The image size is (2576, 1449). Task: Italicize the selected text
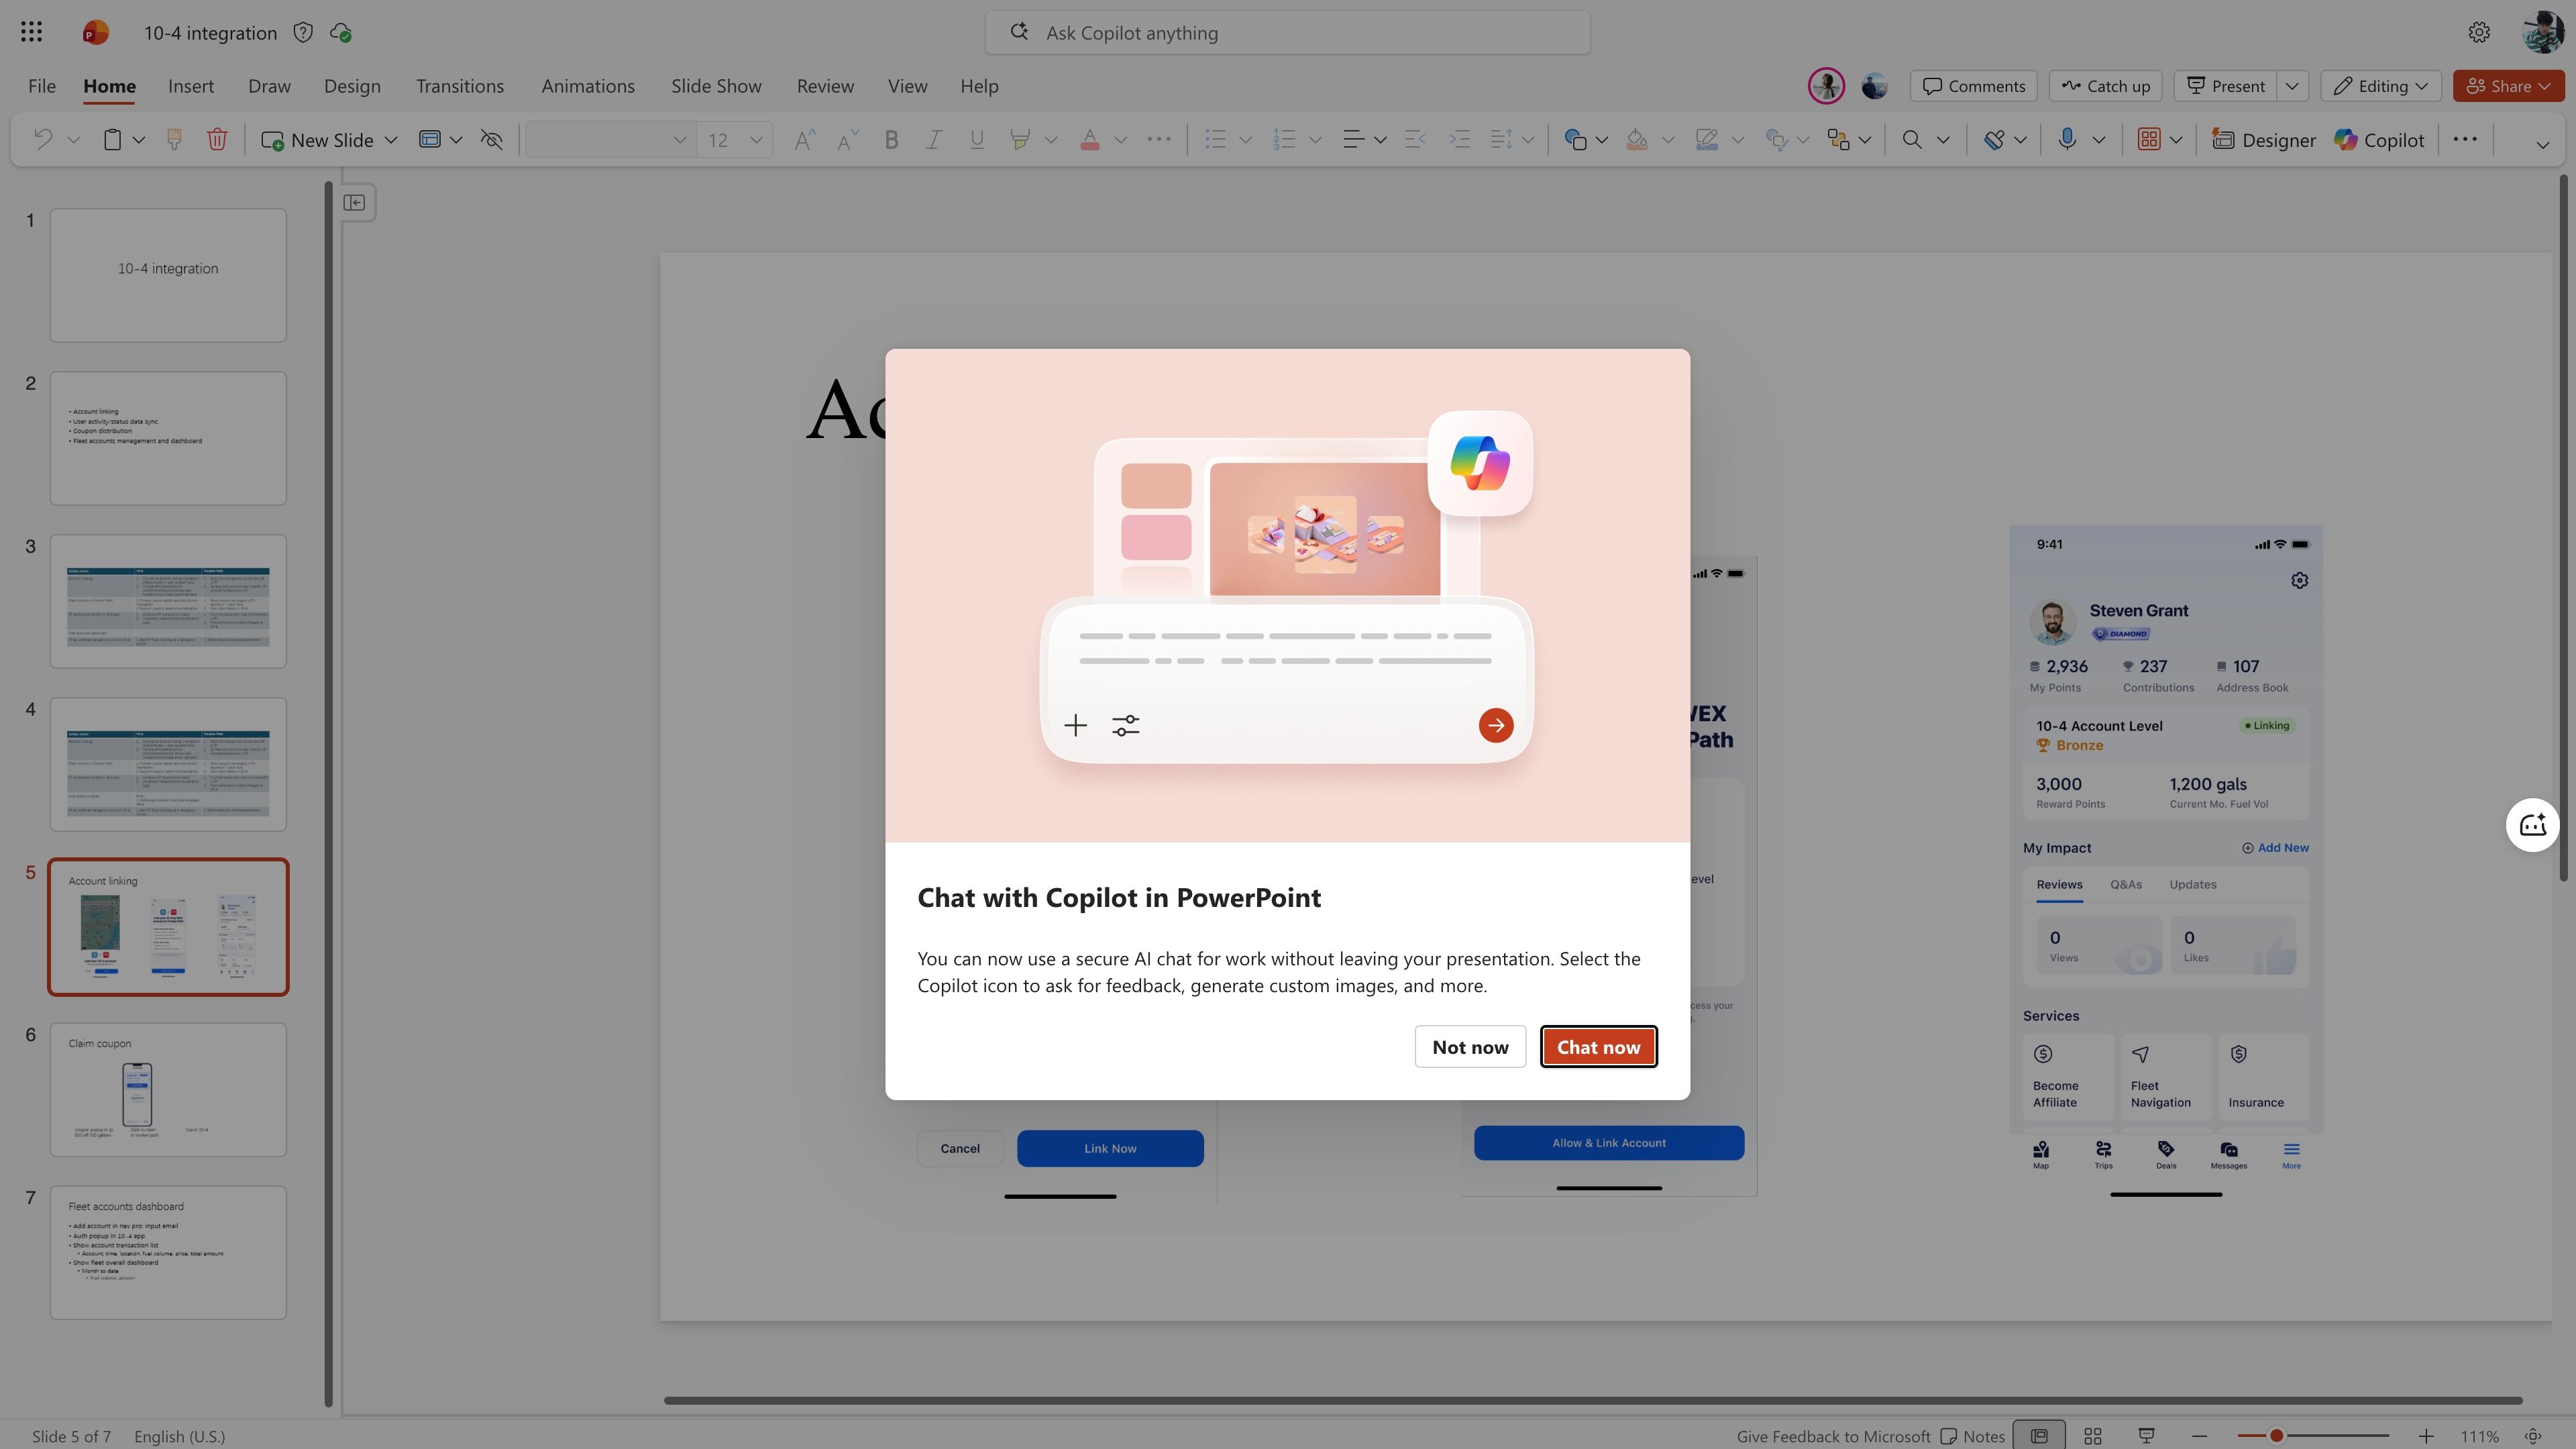tap(933, 139)
